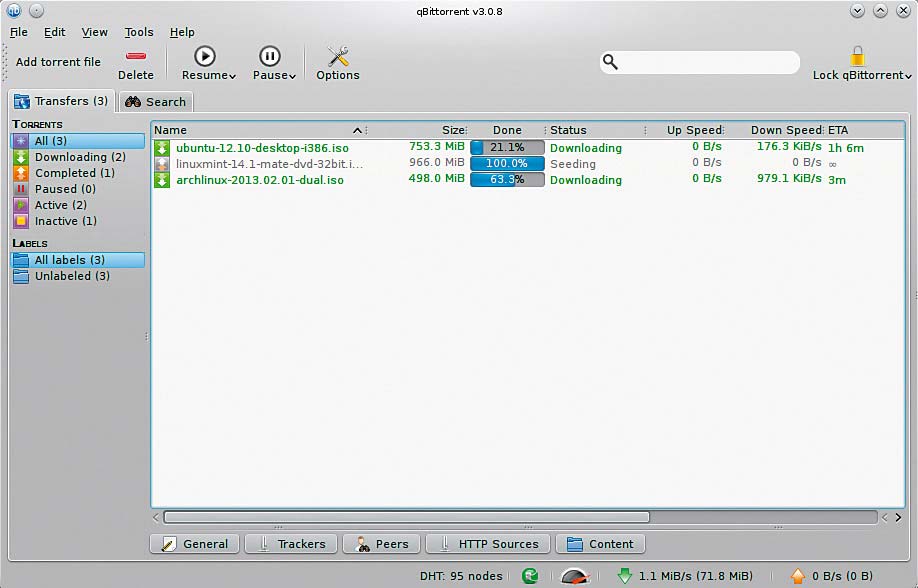The width and height of the screenshot is (918, 588).
Task: Open Options via wrench and screwdriver icon
Action: coord(338,56)
